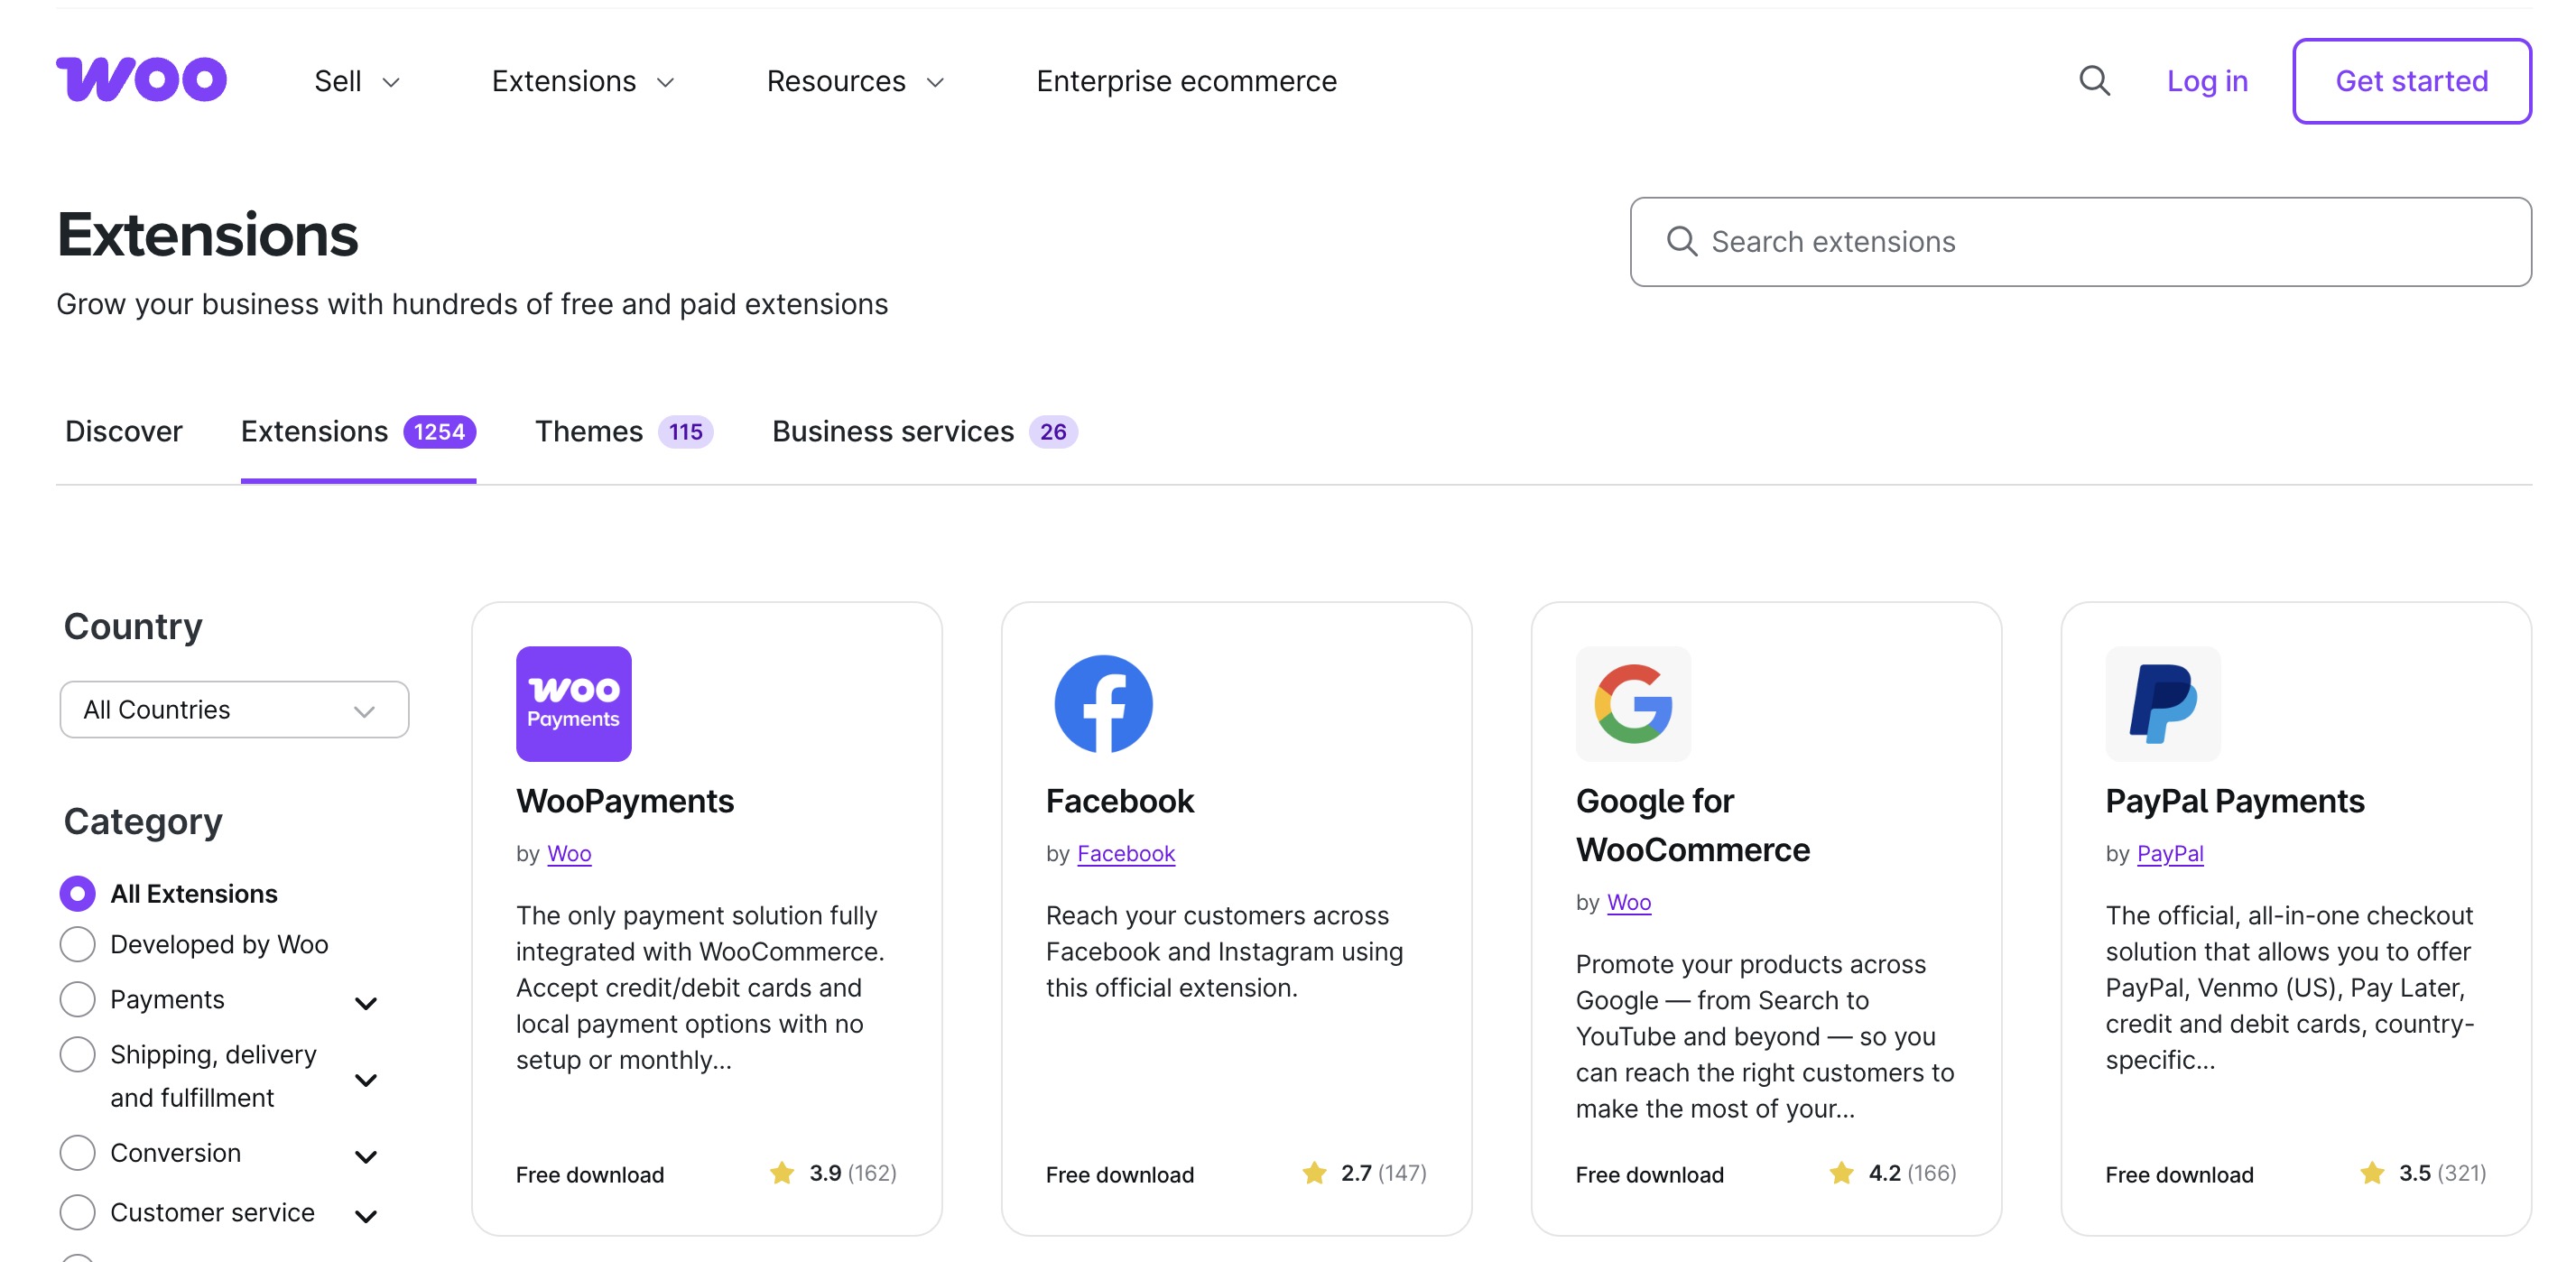Expand the Customer service category
Screen dimensions: 2576x1262
coord(367,1213)
